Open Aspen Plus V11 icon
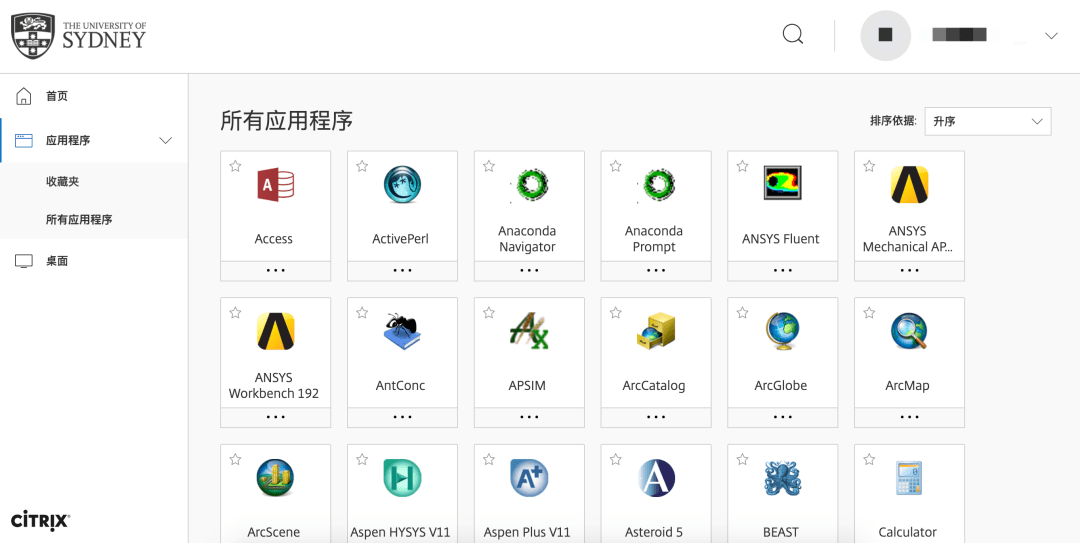 [x=529, y=478]
